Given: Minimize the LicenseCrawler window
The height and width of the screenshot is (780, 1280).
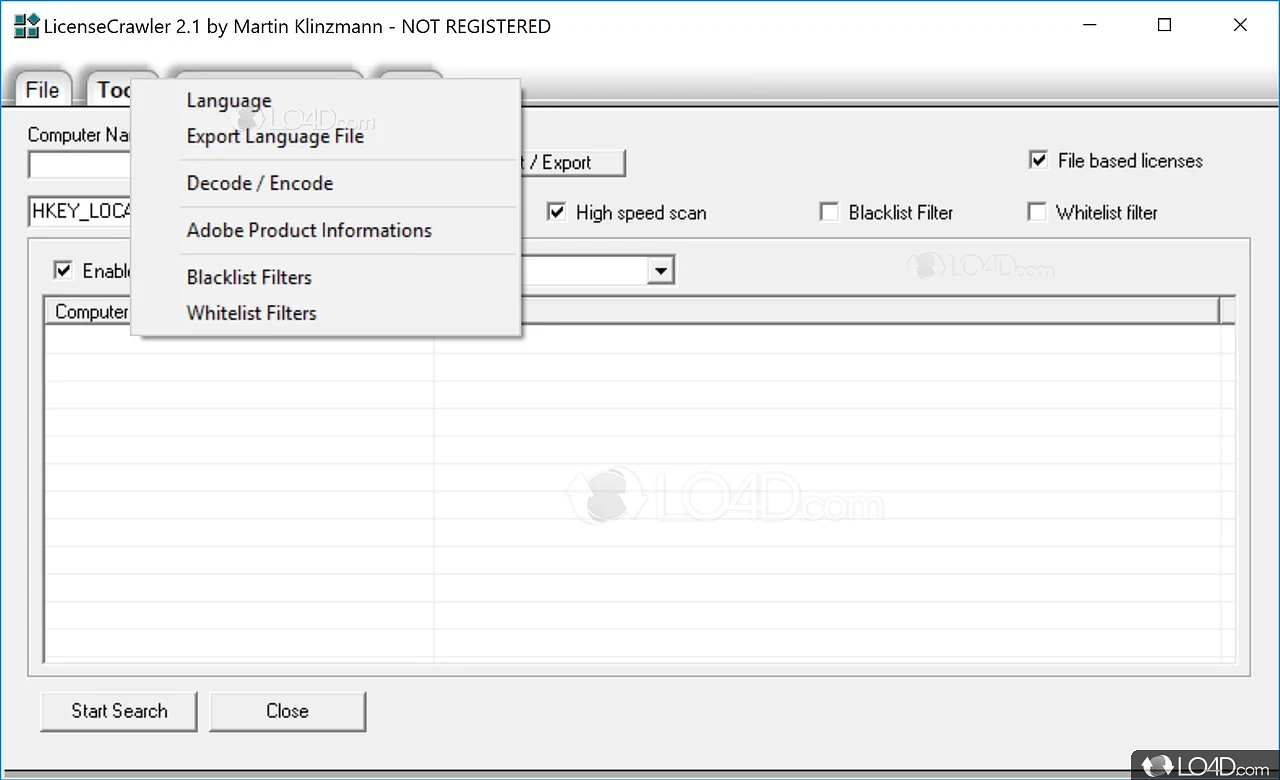Looking at the screenshot, I should (x=1089, y=26).
